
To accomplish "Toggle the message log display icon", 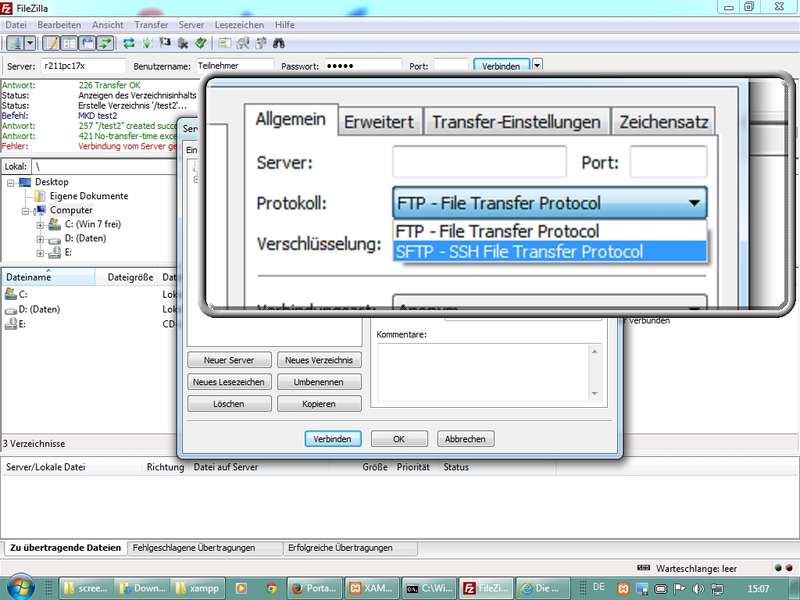I will (52, 43).
